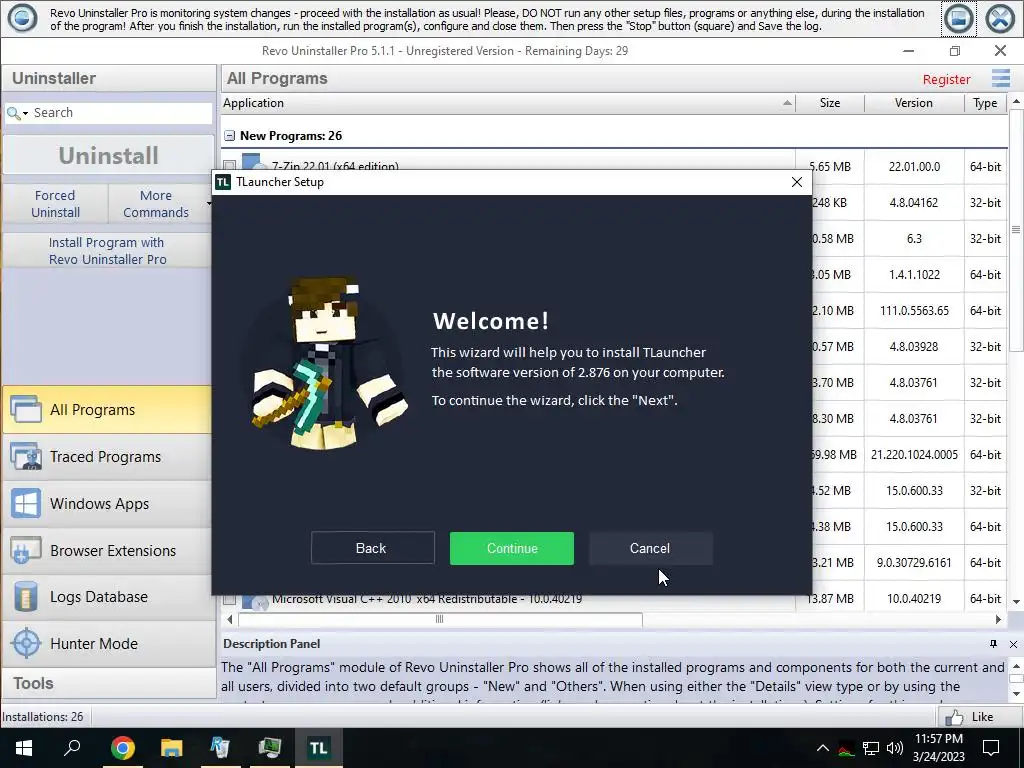Pin the Description Panel
Screen dimensions: 1024x768
(993, 644)
